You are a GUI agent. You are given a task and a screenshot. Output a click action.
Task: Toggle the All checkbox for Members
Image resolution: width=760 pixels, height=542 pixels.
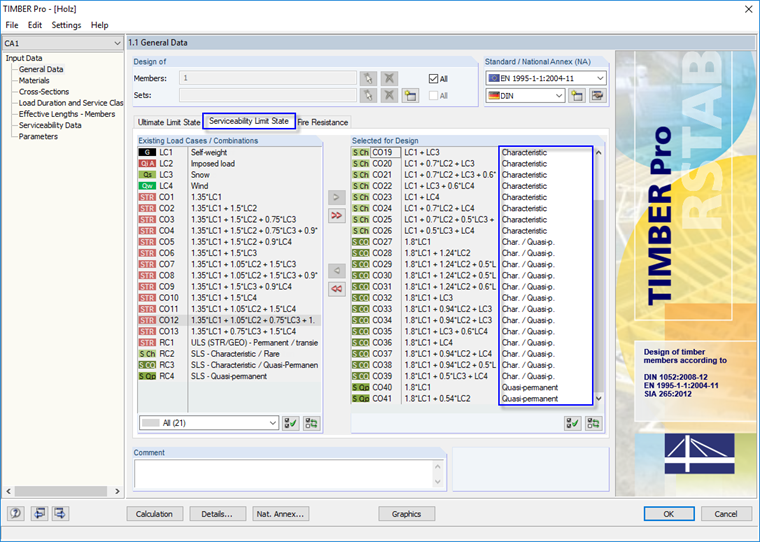pyautogui.click(x=433, y=79)
